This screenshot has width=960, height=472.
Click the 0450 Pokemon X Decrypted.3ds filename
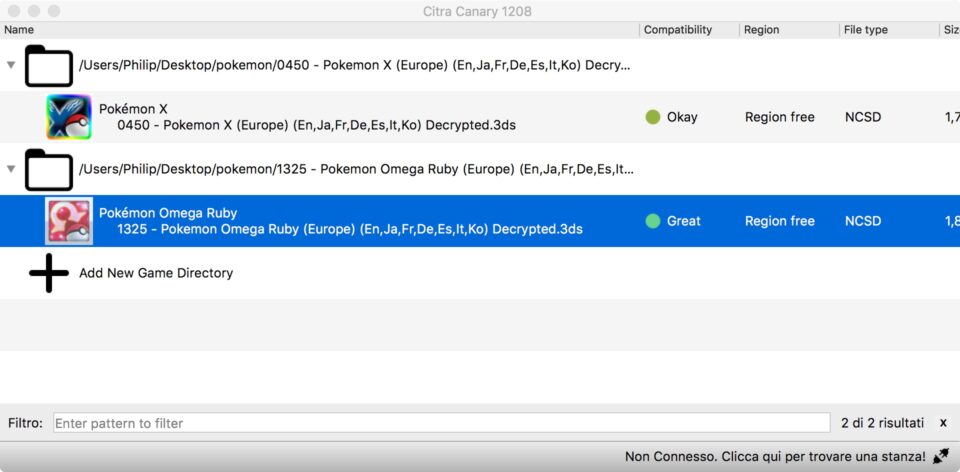[x=317, y=125]
